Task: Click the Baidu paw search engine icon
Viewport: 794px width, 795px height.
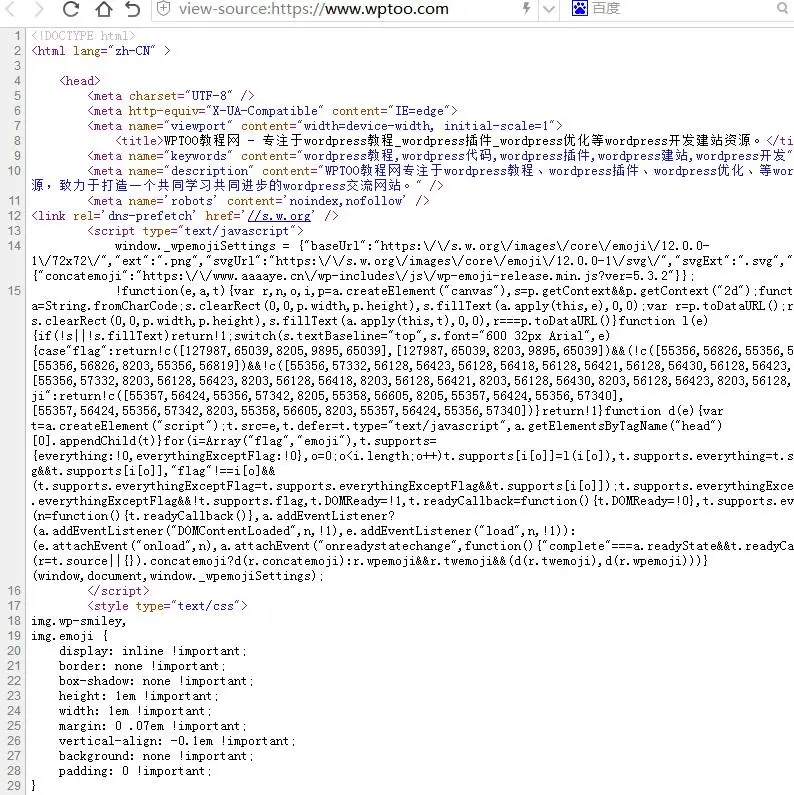Action: point(580,8)
